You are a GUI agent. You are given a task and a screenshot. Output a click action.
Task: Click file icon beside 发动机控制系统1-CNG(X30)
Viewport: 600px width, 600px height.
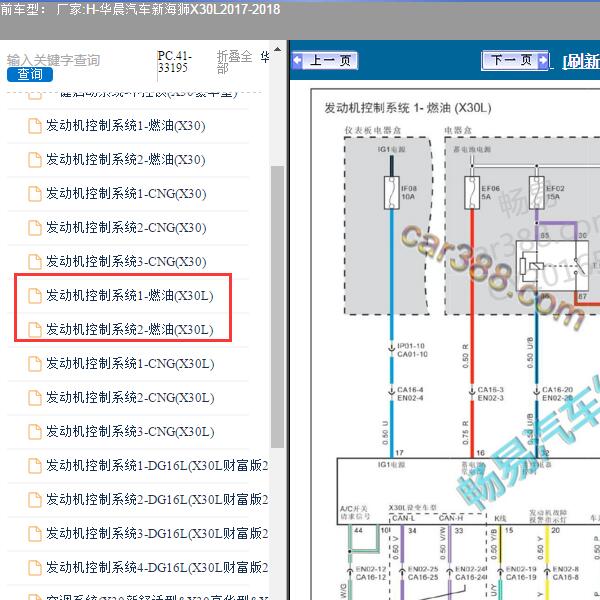[35, 194]
